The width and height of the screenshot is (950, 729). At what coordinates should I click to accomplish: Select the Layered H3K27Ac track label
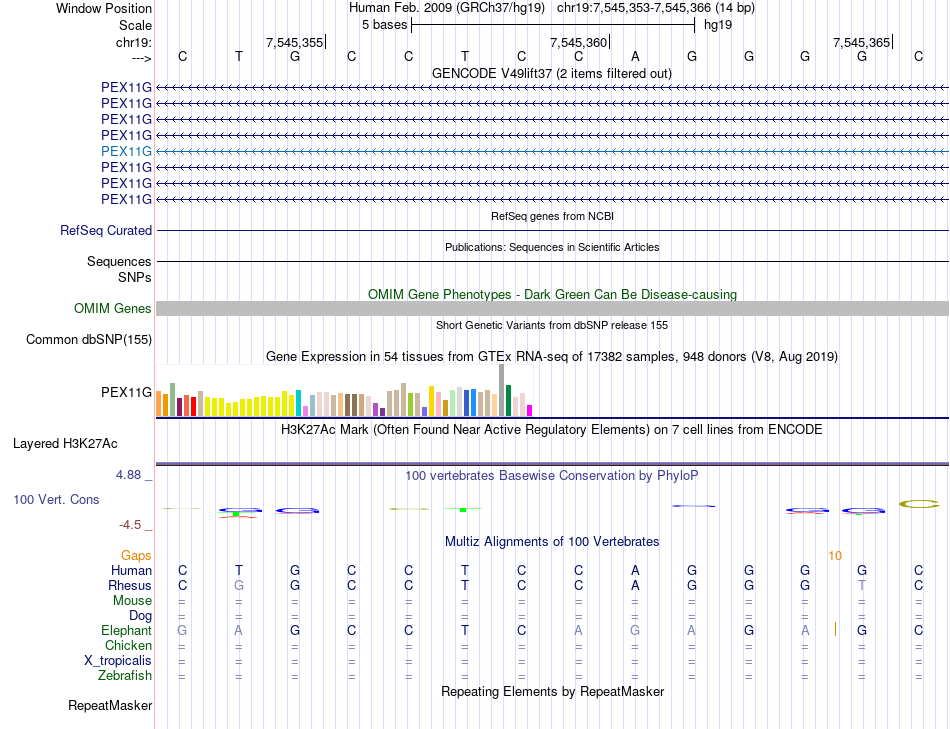click(65, 444)
